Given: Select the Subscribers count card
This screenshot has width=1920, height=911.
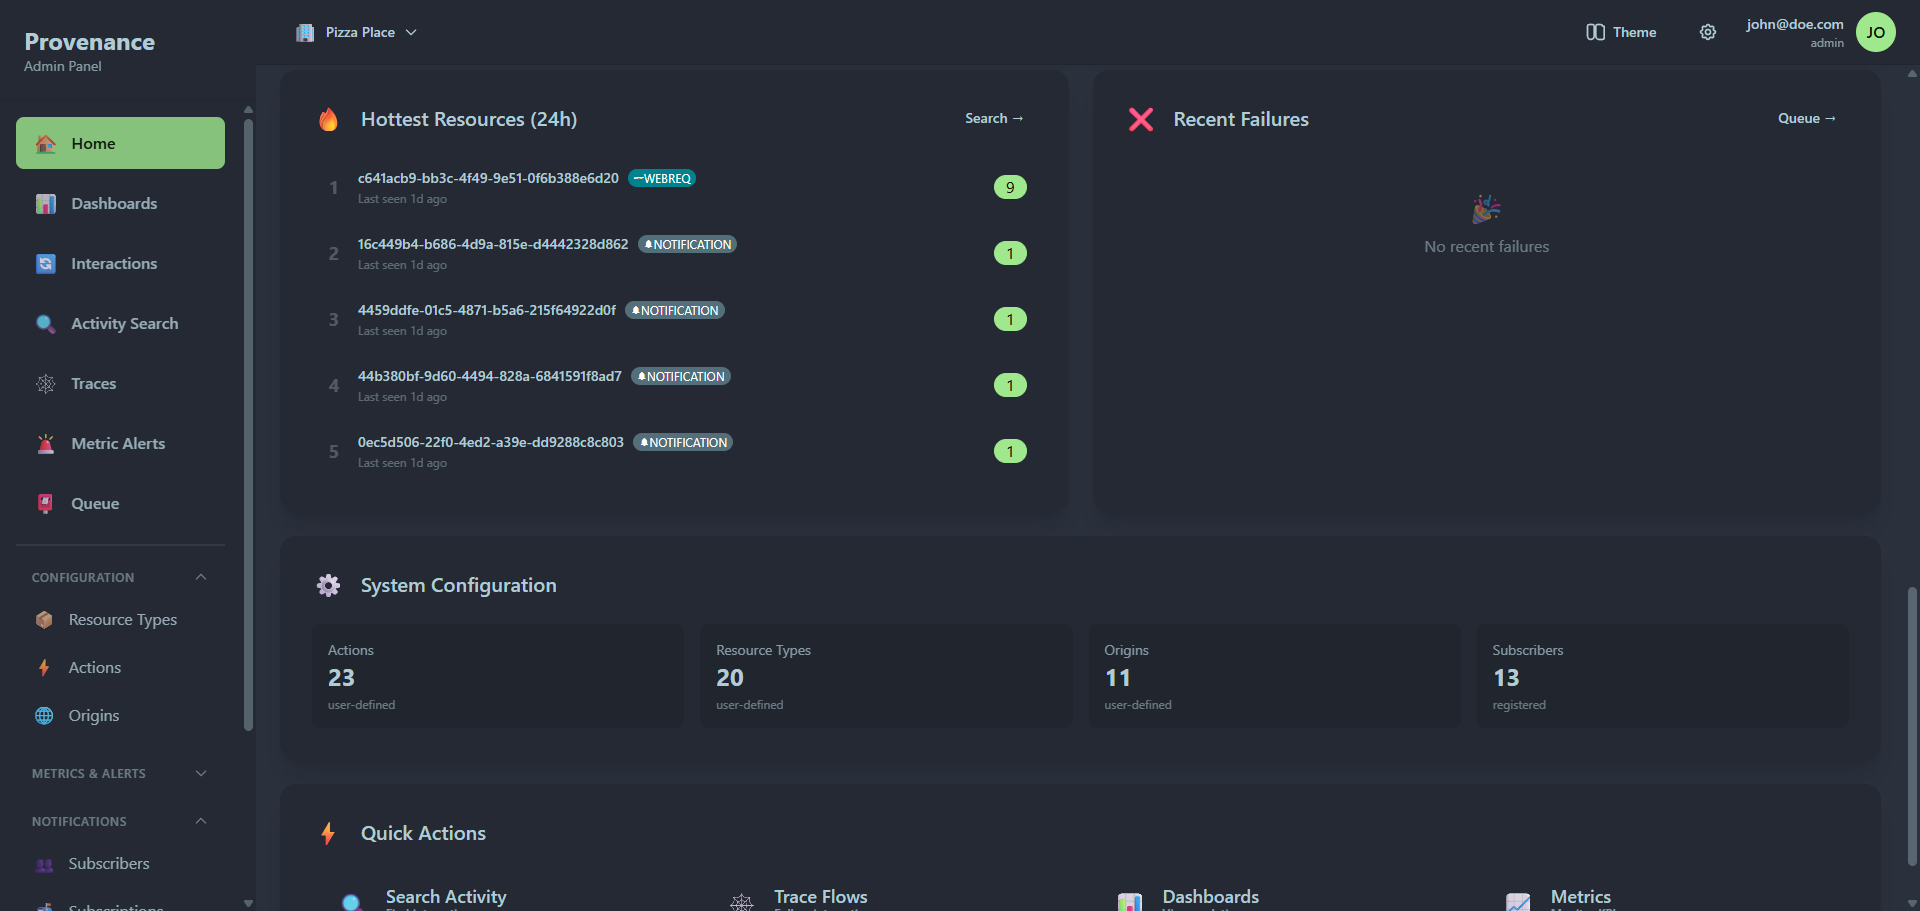Looking at the screenshot, I should pos(1662,676).
